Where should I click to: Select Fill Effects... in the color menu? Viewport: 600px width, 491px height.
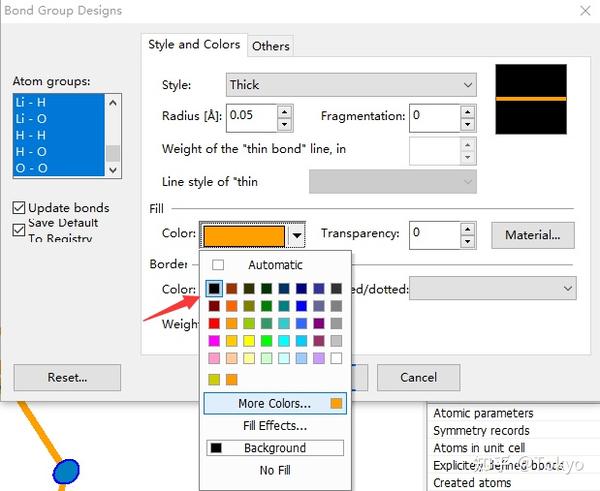click(275, 426)
